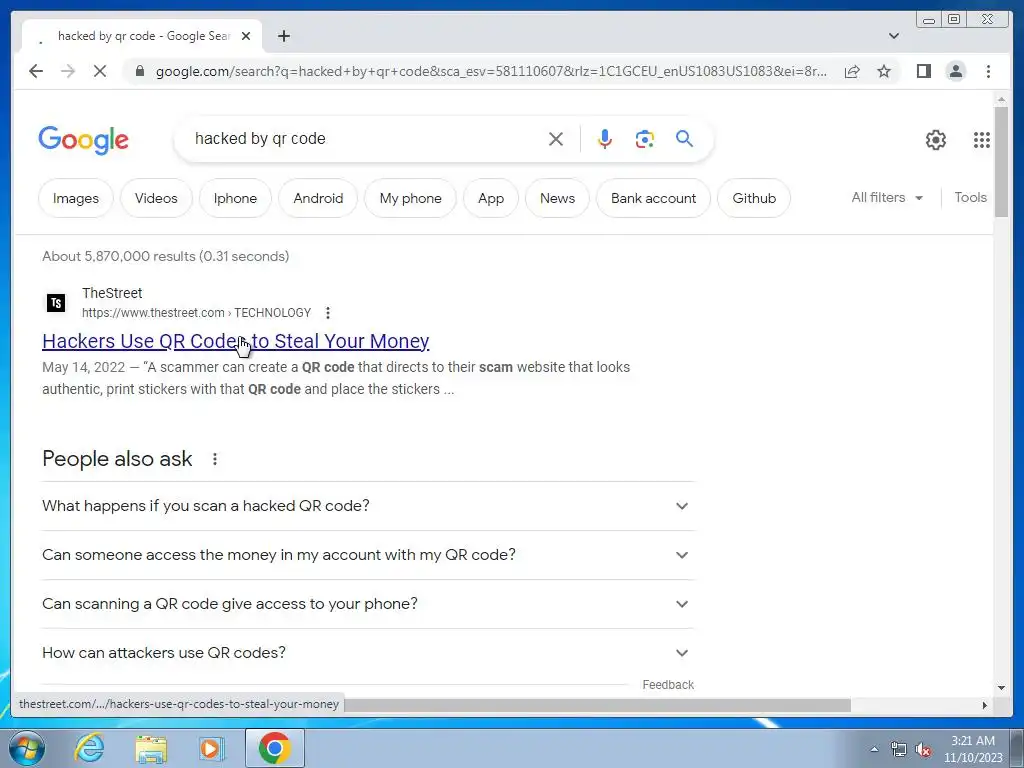
Task: Filter results by Videos
Action: (x=156, y=198)
